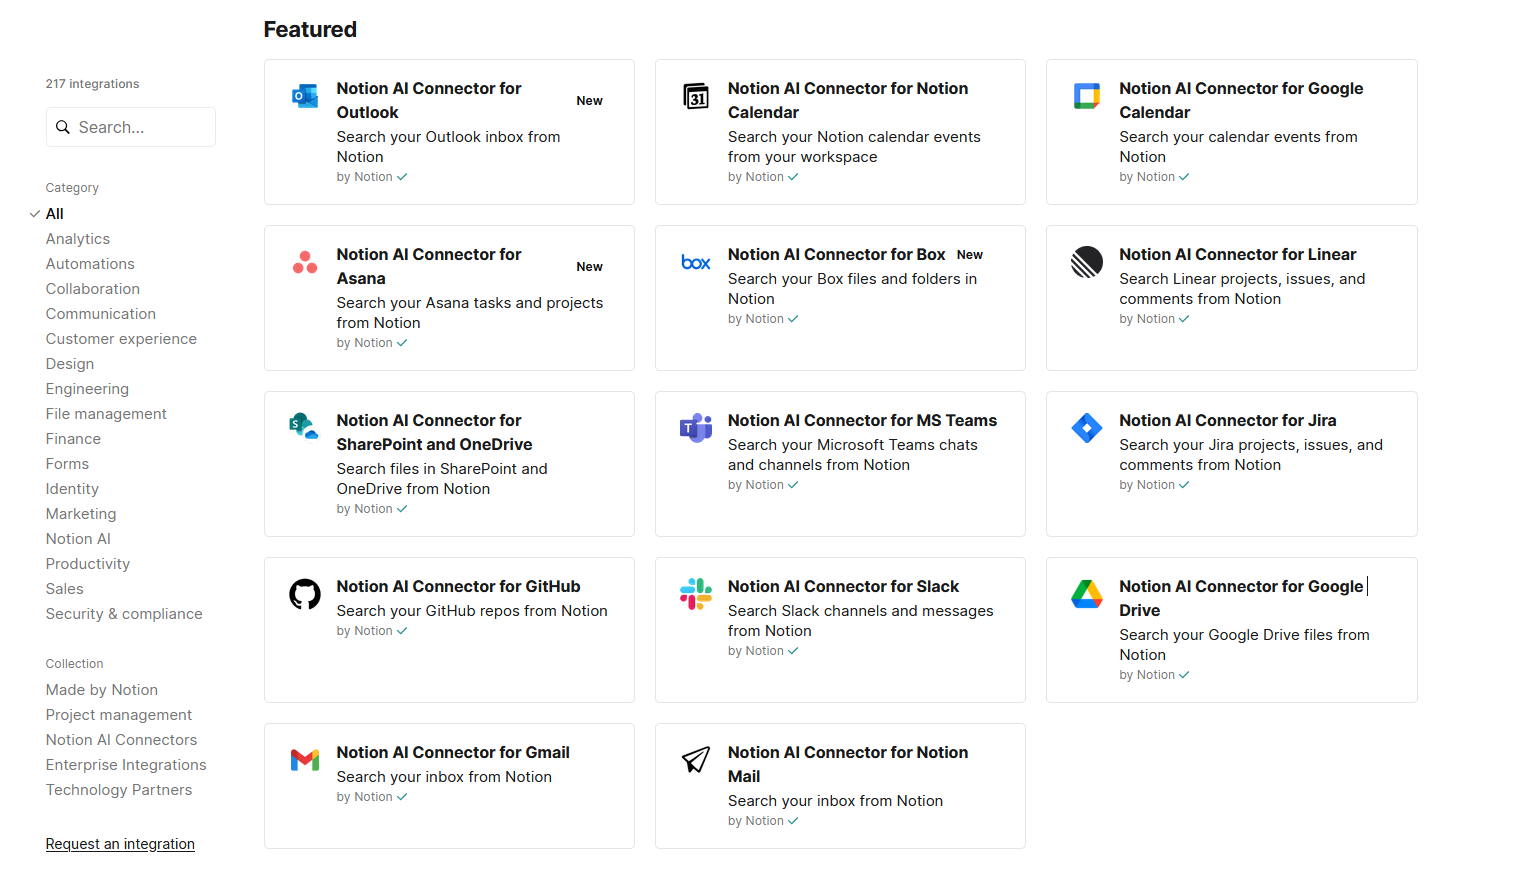Open the Notion AI Connector for Outlook card

tap(448, 132)
